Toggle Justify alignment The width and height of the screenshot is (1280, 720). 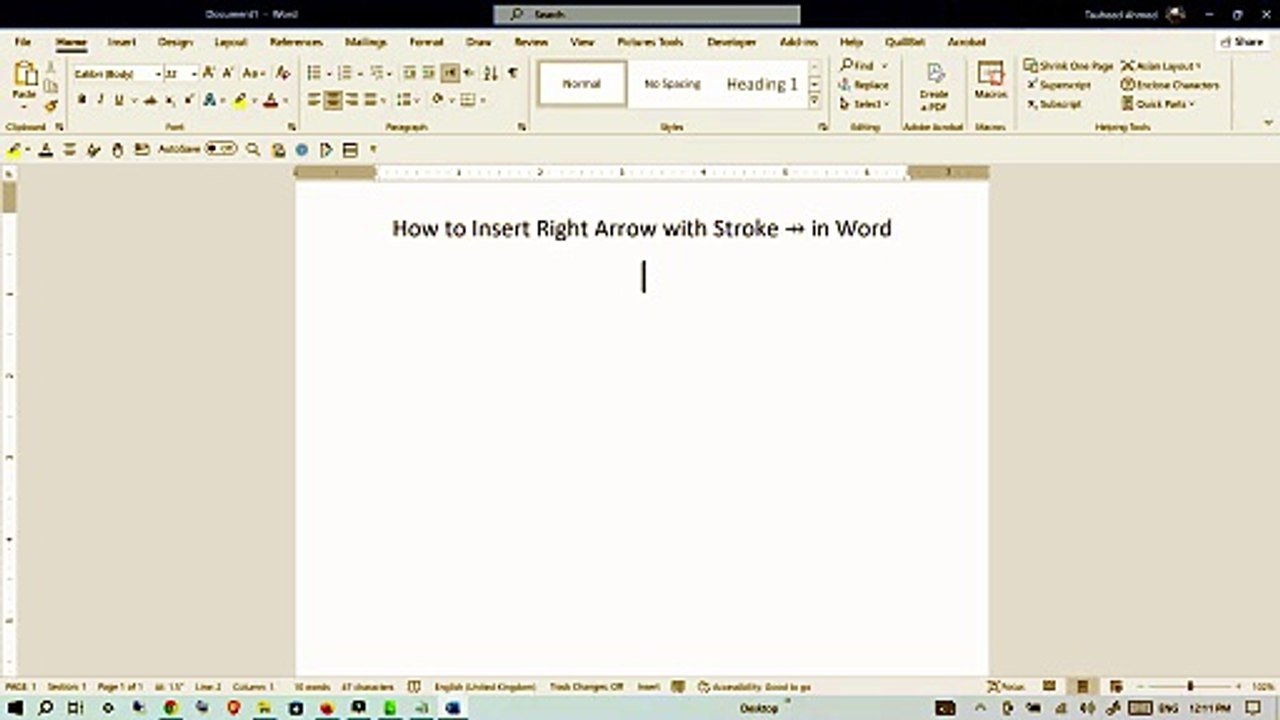(x=371, y=100)
